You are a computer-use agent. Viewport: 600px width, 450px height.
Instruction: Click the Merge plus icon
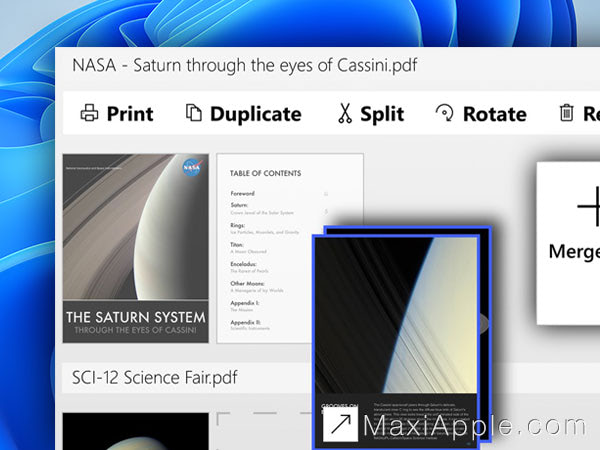[x=589, y=207]
